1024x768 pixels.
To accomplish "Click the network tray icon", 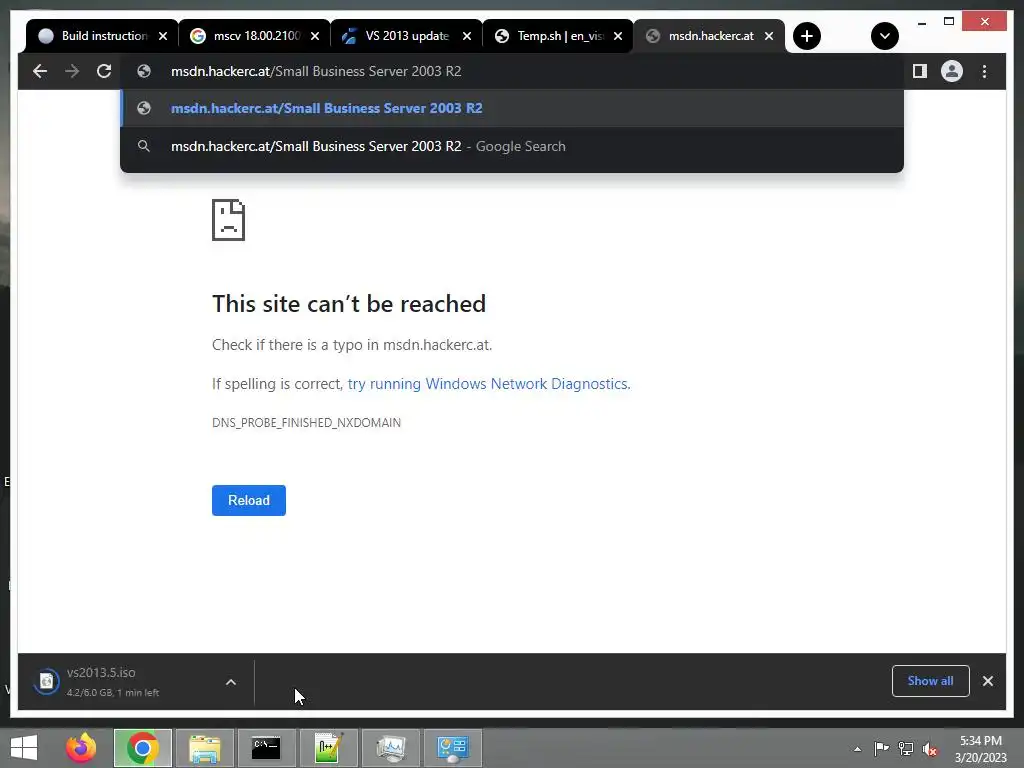I will 906,748.
